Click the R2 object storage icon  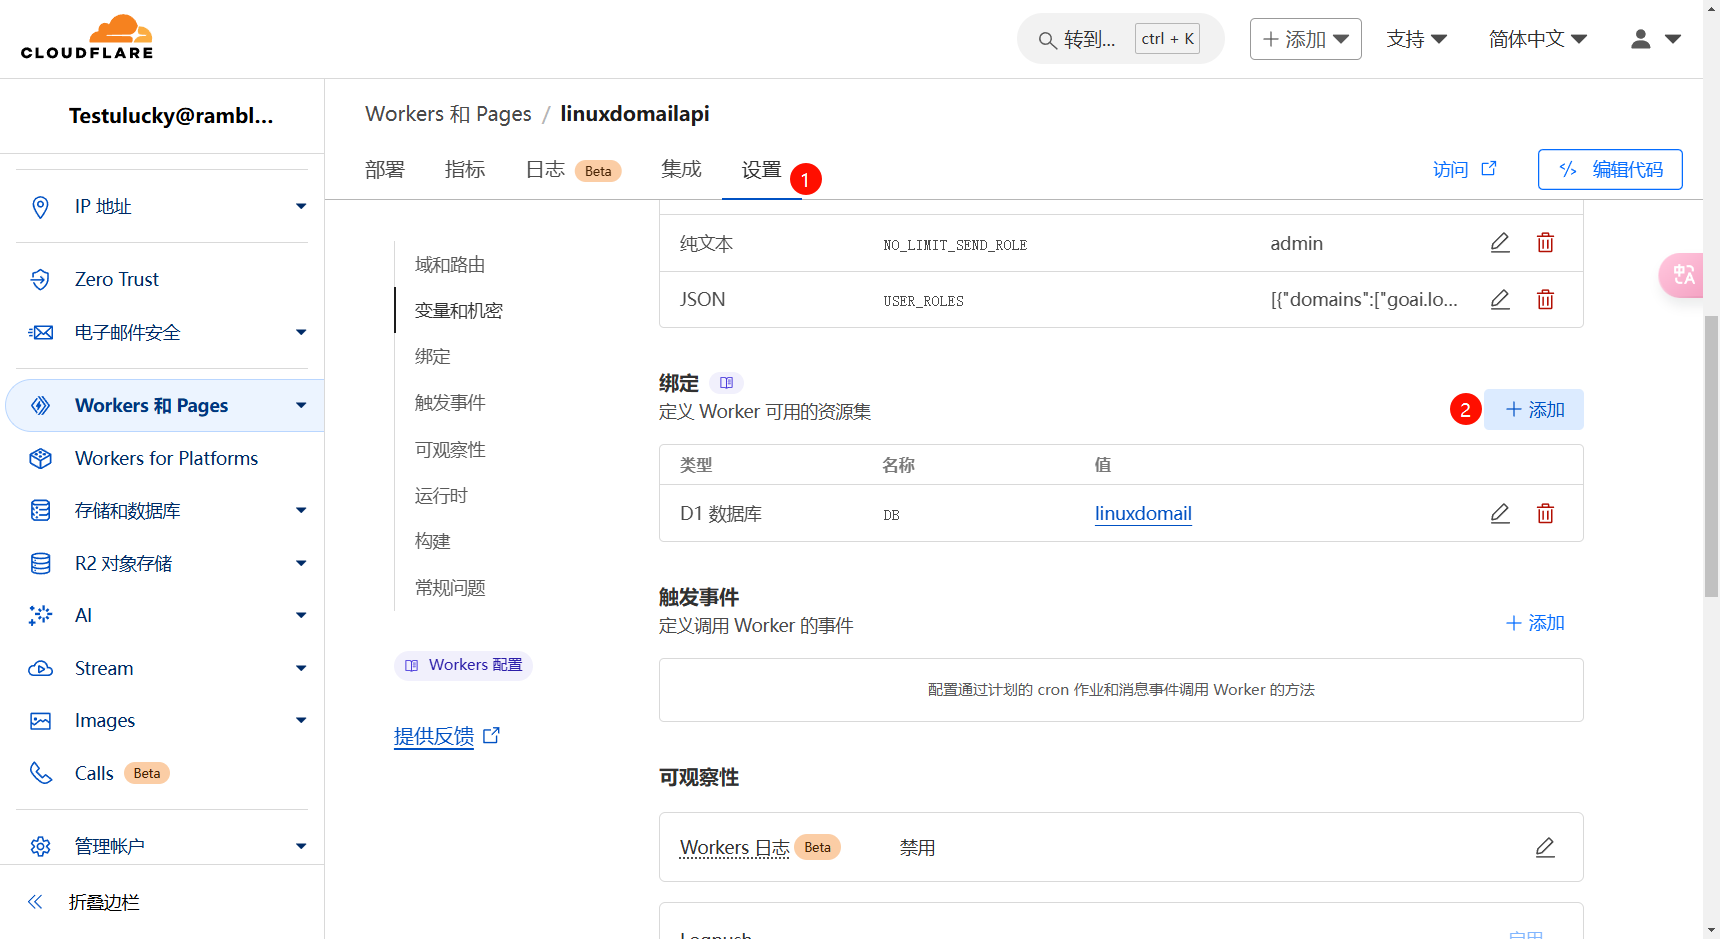[x=40, y=564]
